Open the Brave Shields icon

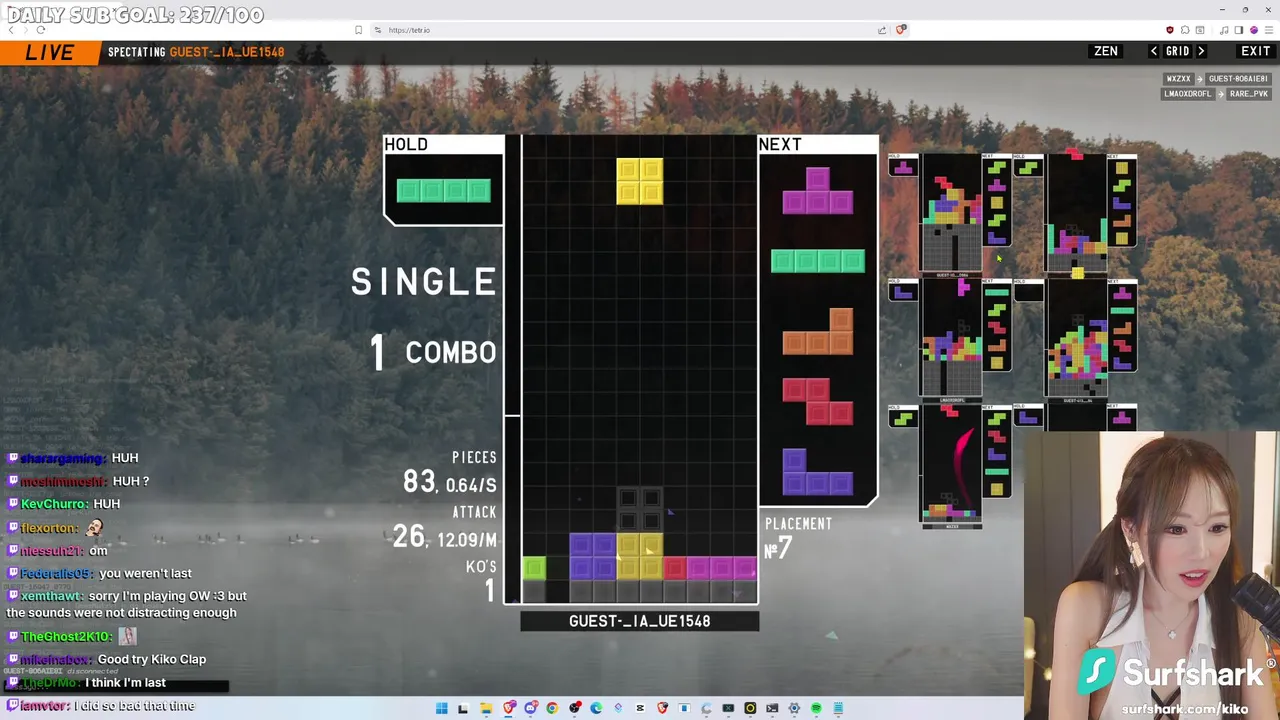[901, 30]
